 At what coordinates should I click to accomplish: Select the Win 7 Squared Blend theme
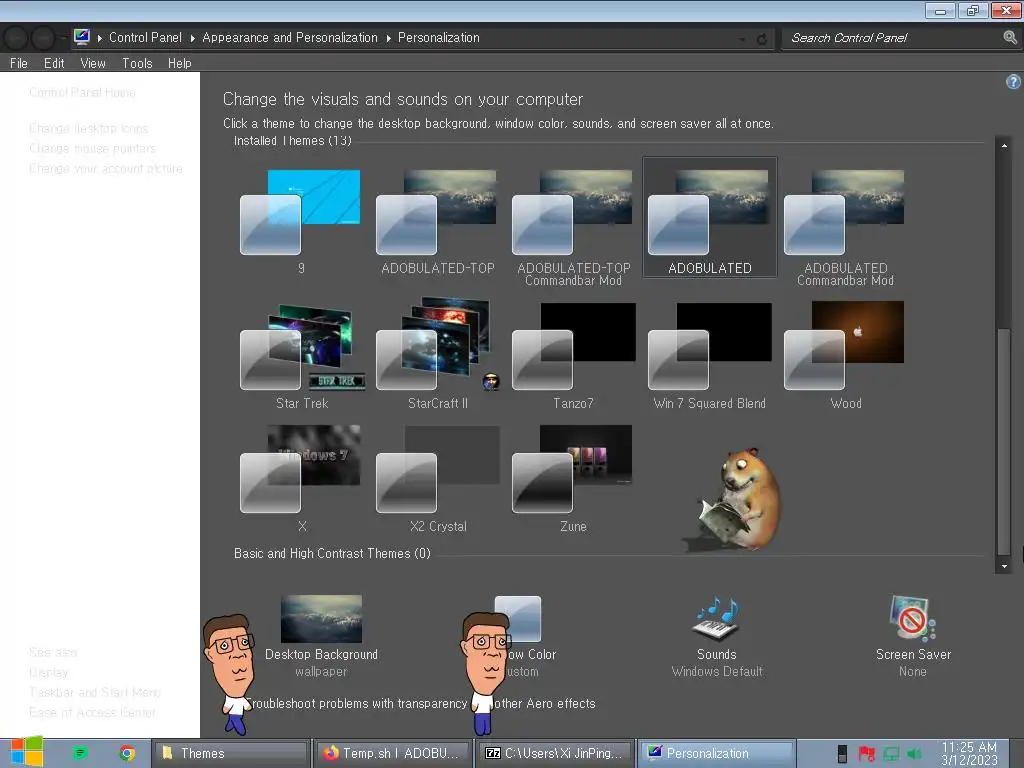(x=710, y=356)
